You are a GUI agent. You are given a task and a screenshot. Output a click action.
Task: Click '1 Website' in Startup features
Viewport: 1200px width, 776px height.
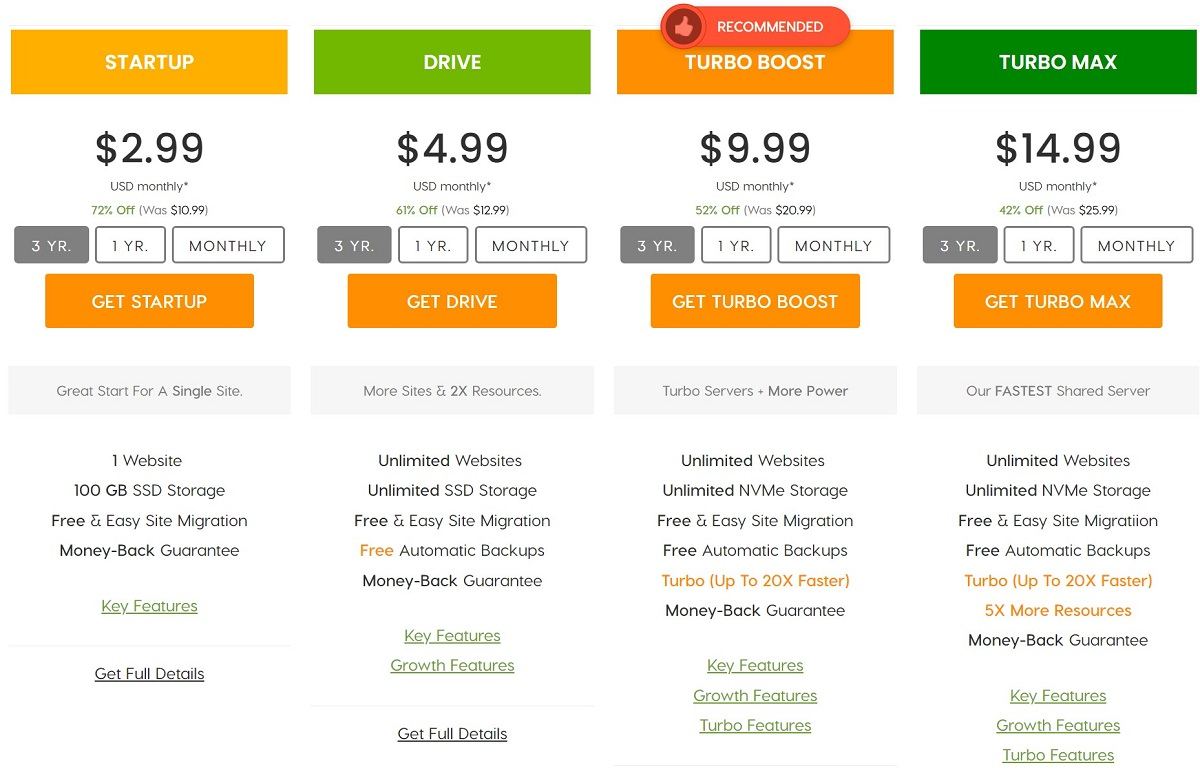pos(147,461)
